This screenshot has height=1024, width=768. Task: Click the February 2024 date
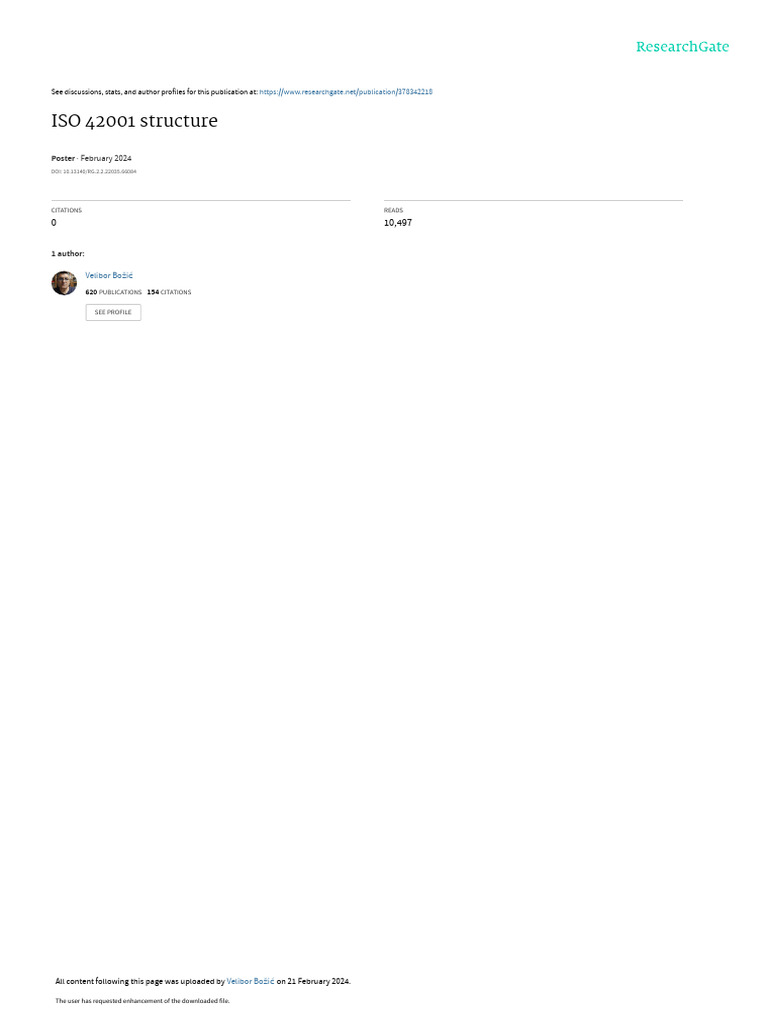[106, 158]
